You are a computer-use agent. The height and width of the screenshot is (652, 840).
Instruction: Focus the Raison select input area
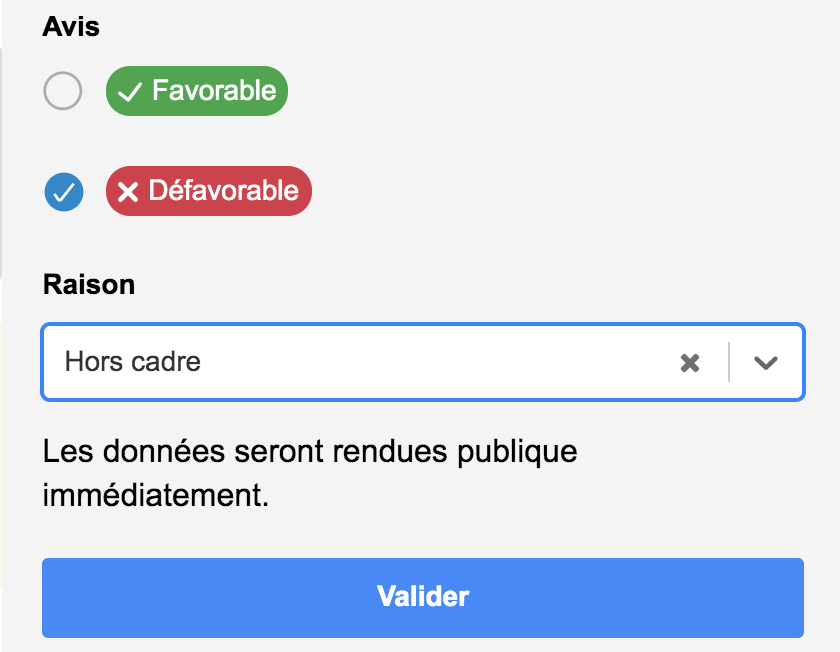point(356,362)
